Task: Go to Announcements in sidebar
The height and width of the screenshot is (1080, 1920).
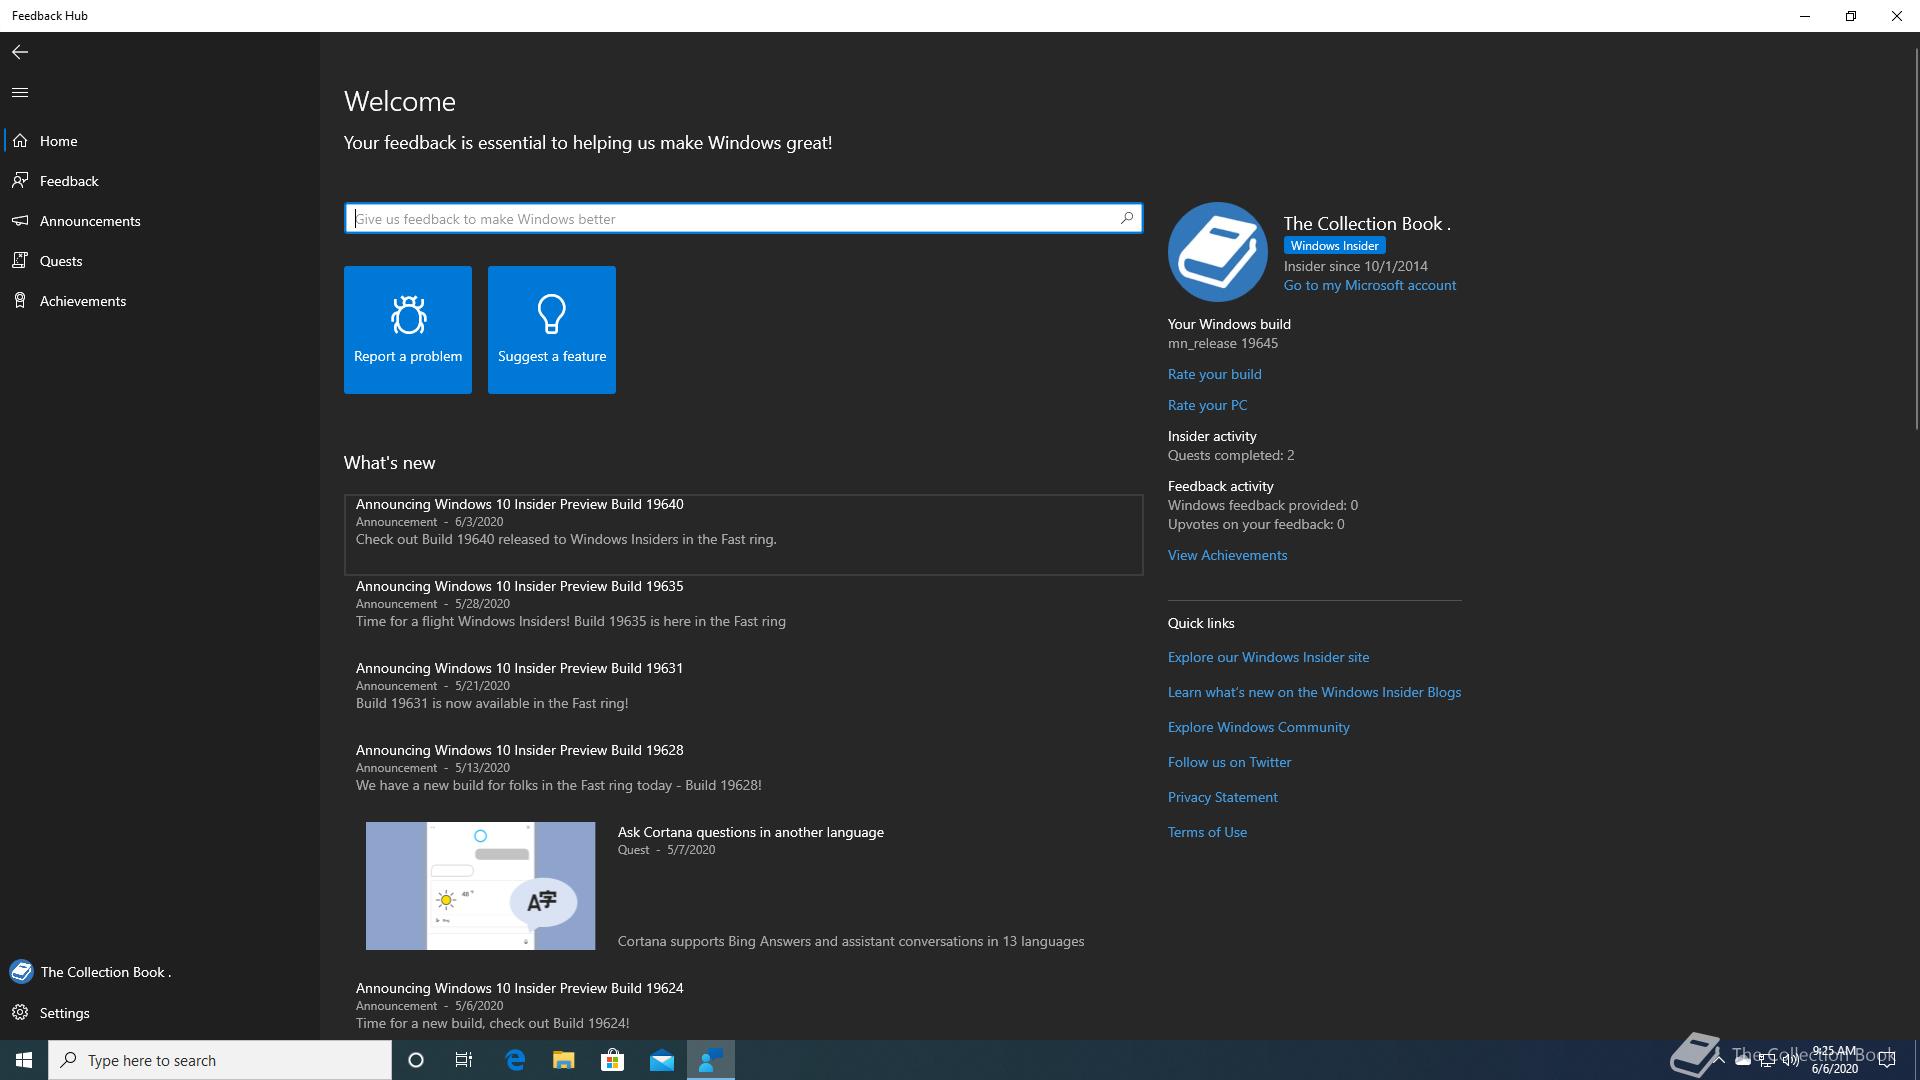Action: tap(160, 221)
